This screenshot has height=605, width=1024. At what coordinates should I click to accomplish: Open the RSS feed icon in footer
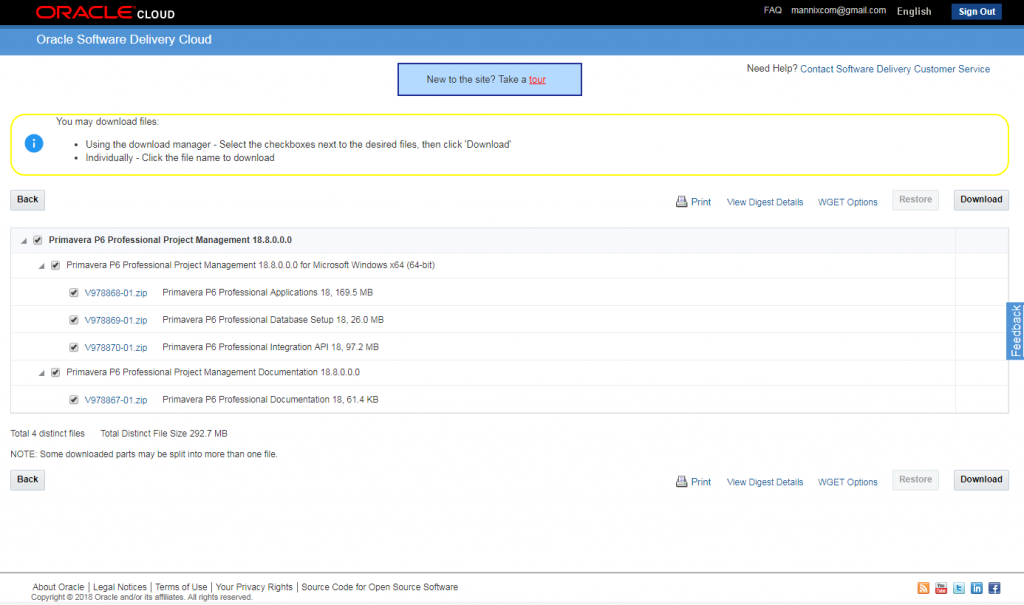(923, 588)
